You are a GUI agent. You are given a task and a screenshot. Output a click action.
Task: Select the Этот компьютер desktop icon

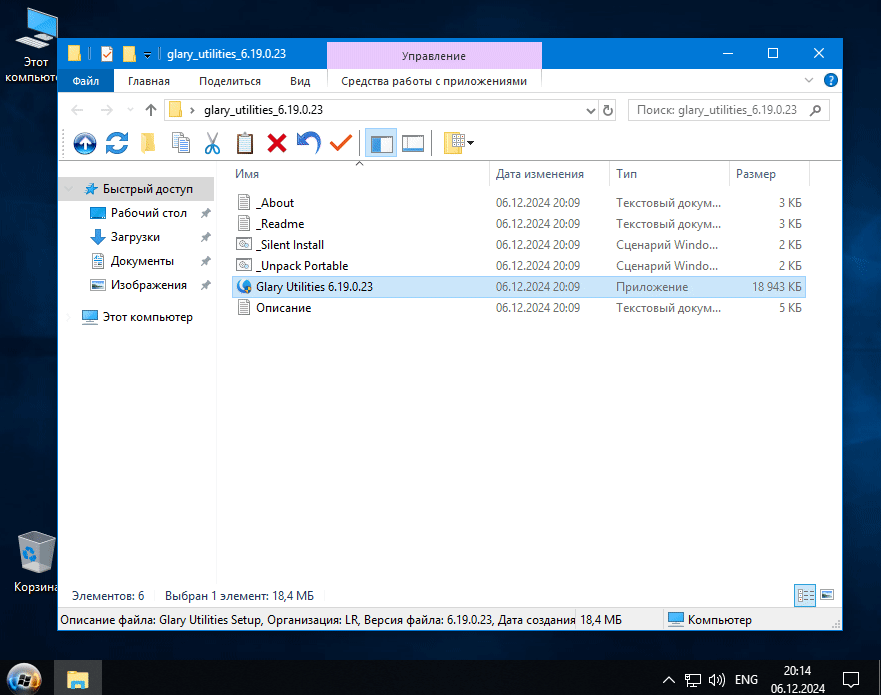coord(35,46)
